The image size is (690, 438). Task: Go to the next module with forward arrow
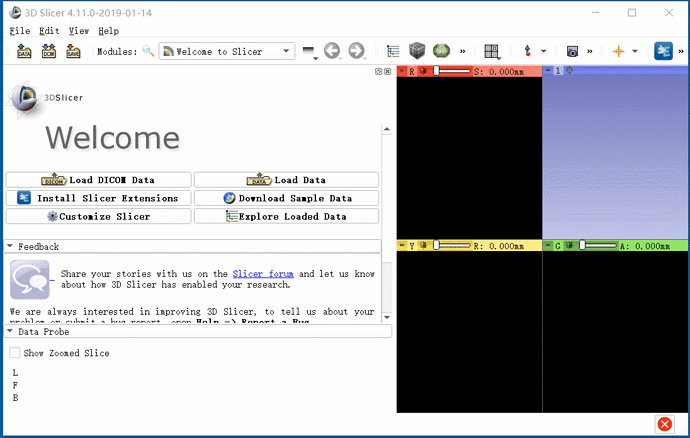point(357,51)
